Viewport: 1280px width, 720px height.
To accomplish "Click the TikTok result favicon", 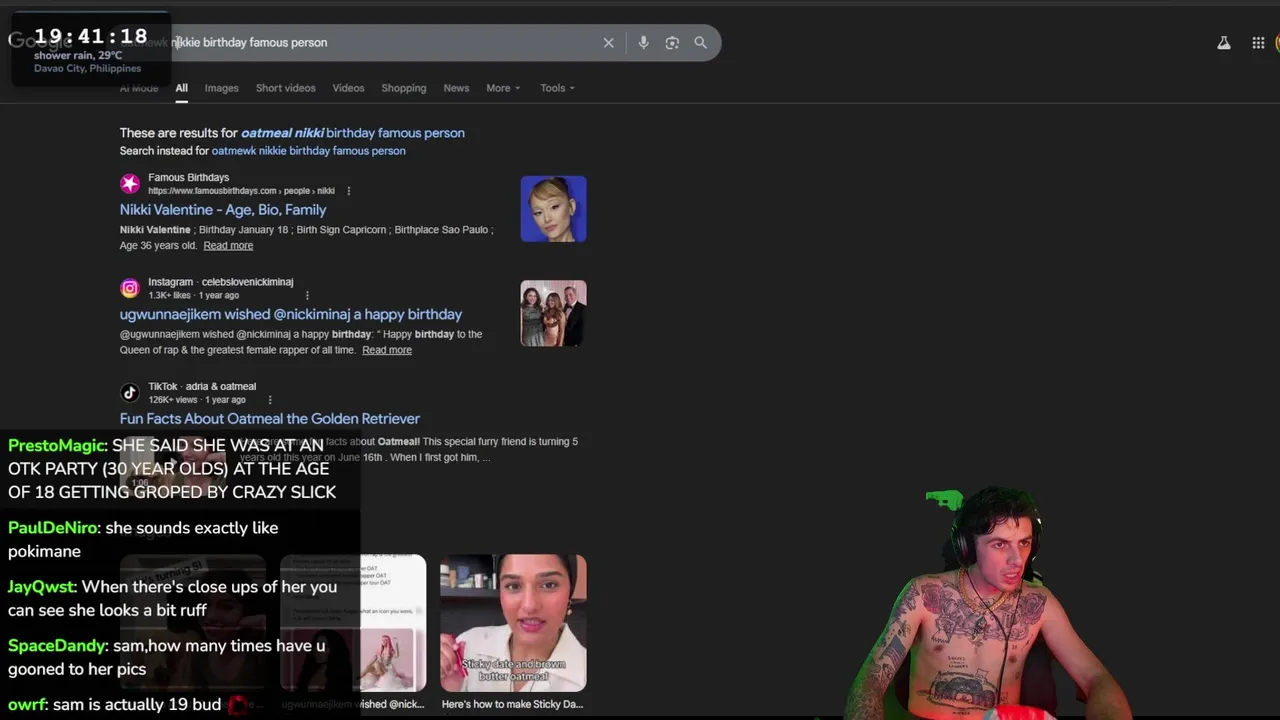I will 130,392.
